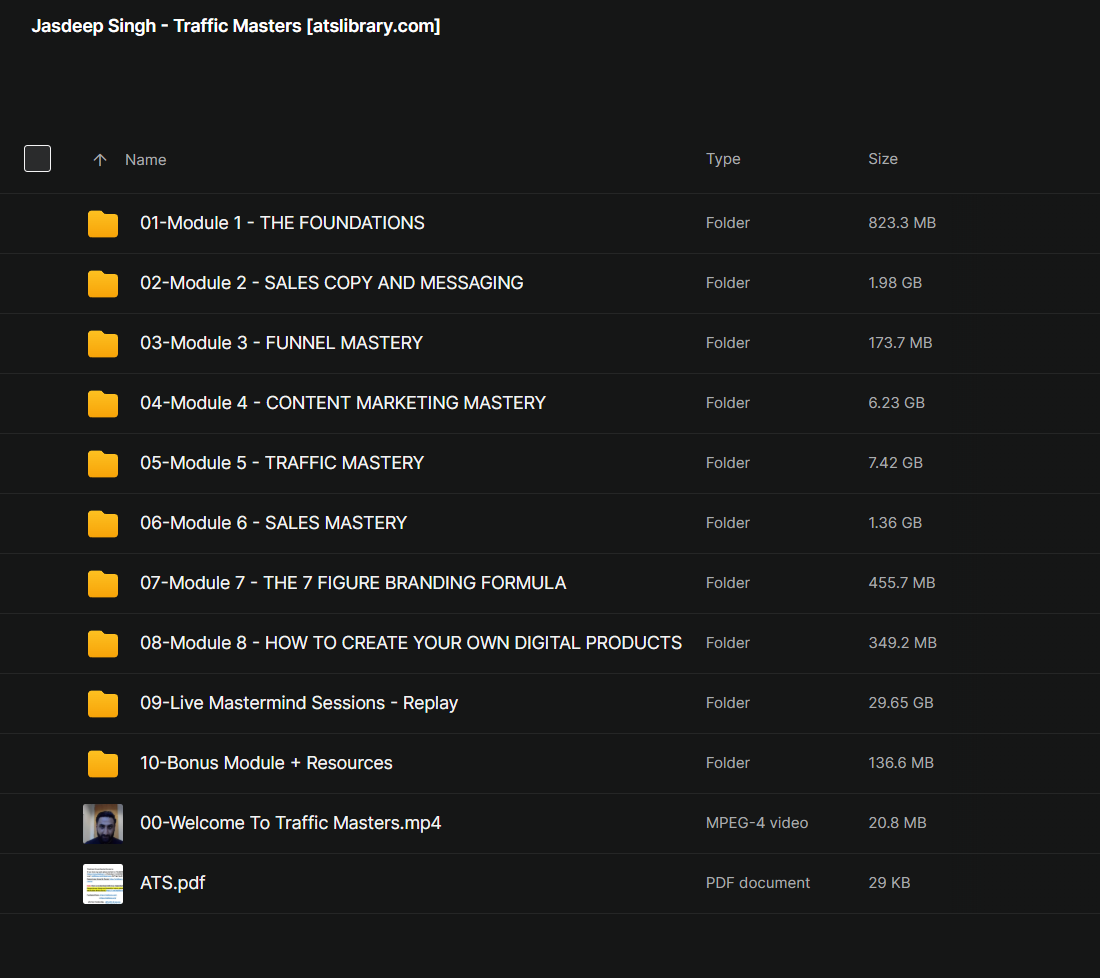
Task: Click the folder icon for Live Mastermind Sessions
Action: 102,704
